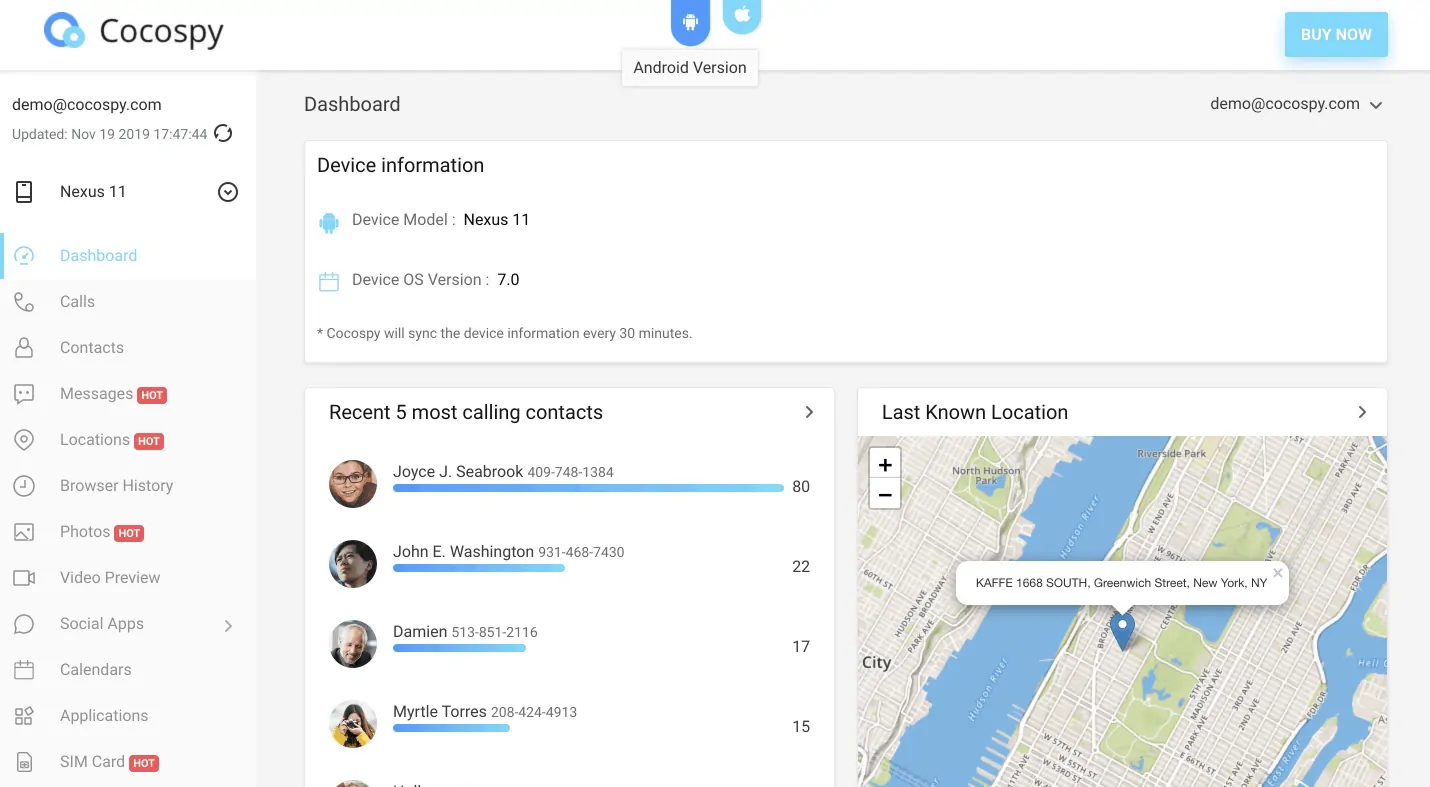The width and height of the screenshot is (1430, 787).
Task: Open the demo@cocospy.com account dropdown
Action: 1295,104
